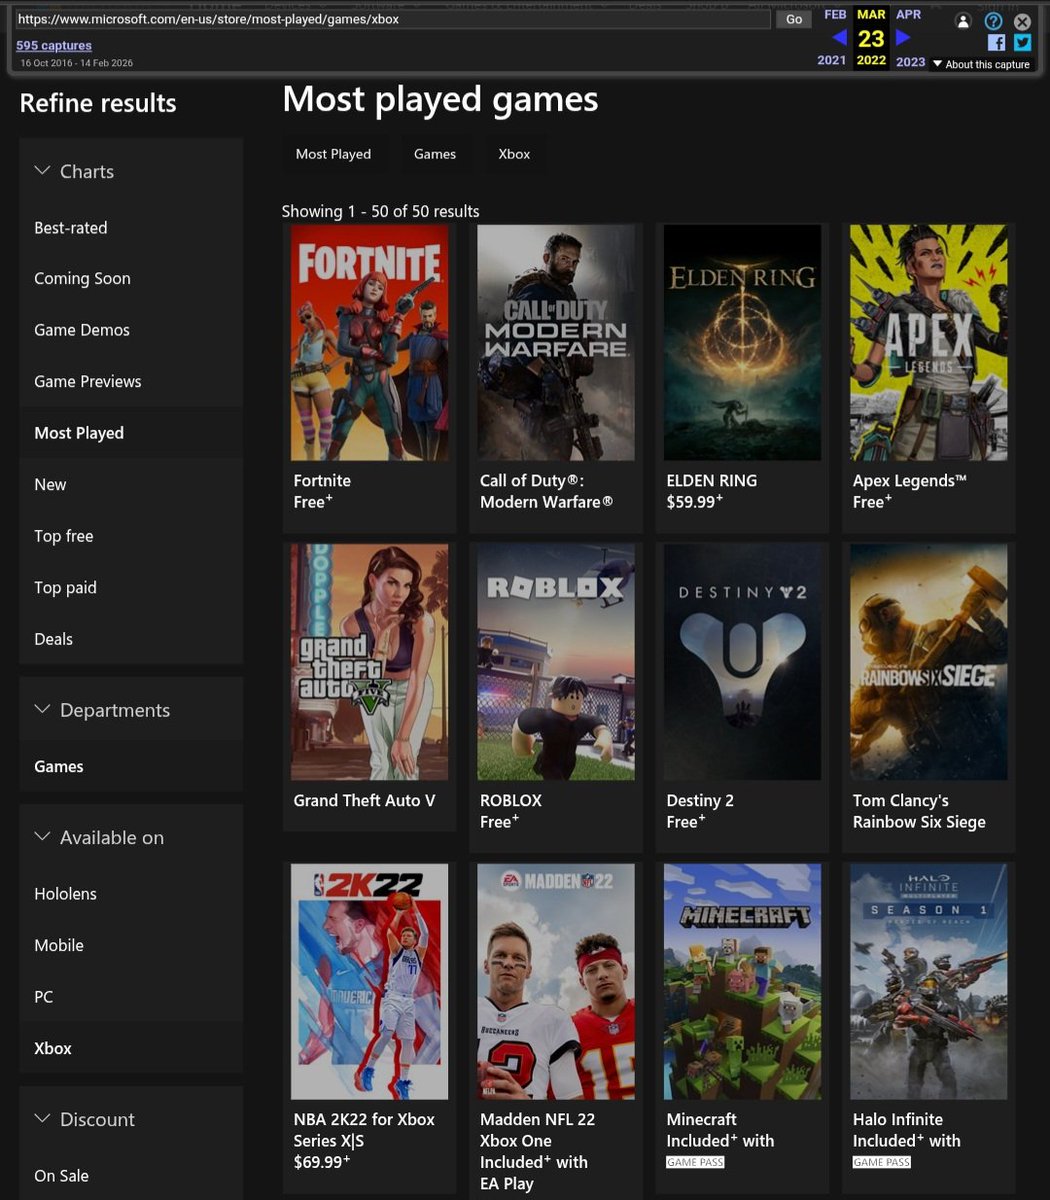The image size is (1050, 1200).
Task: Click the Go button
Action: 794,19
